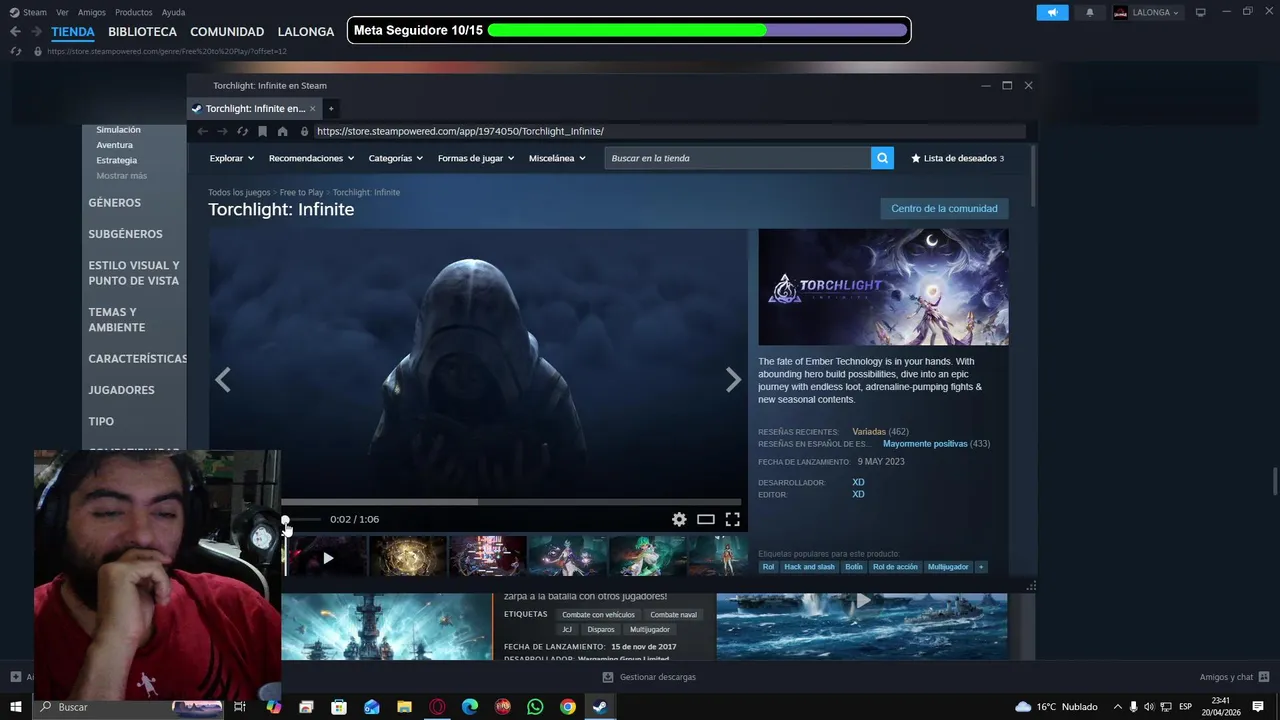Go forward in main Steam window
The image size is (1280, 720).
[x=38, y=31]
